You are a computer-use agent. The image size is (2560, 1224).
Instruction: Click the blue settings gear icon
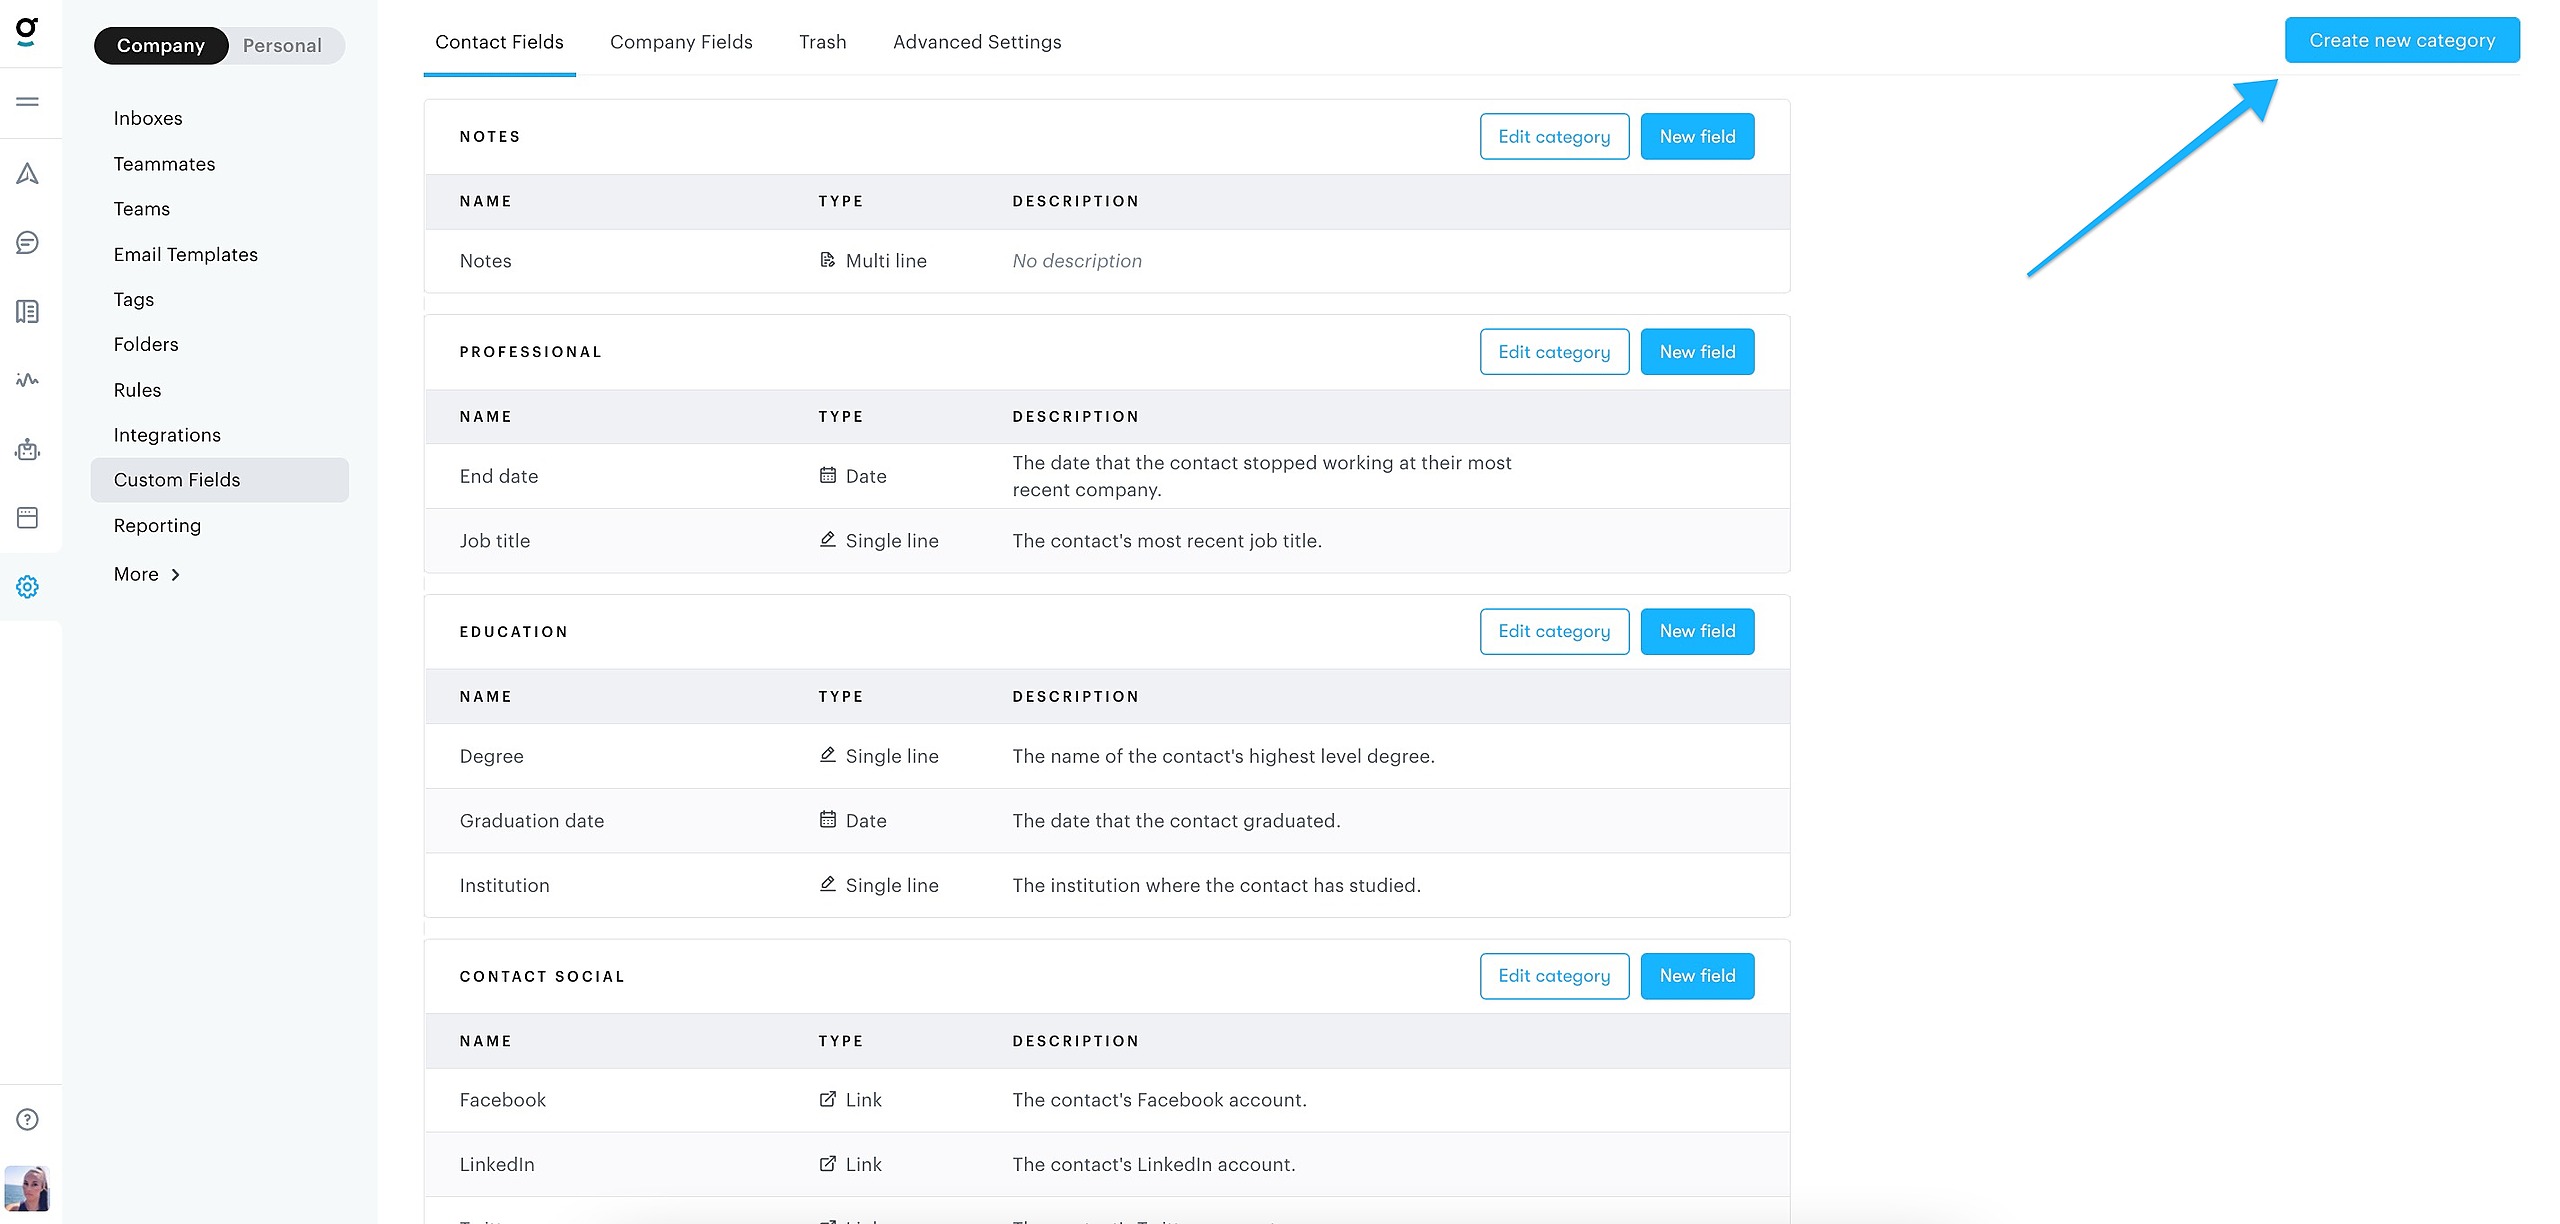click(27, 587)
